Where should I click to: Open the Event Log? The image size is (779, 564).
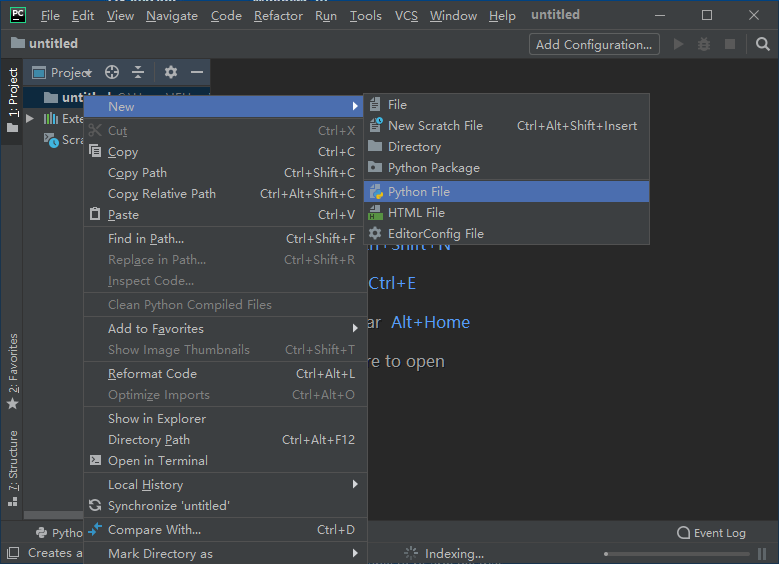[711, 533]
